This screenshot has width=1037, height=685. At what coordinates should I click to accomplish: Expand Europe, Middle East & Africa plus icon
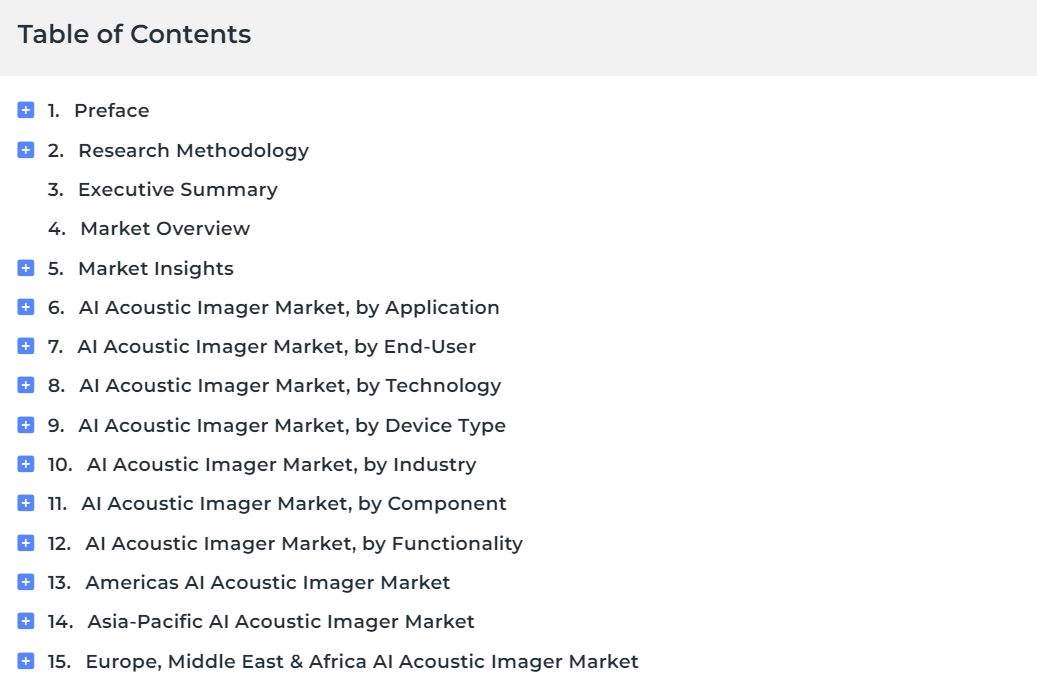[x=26, y=661]
